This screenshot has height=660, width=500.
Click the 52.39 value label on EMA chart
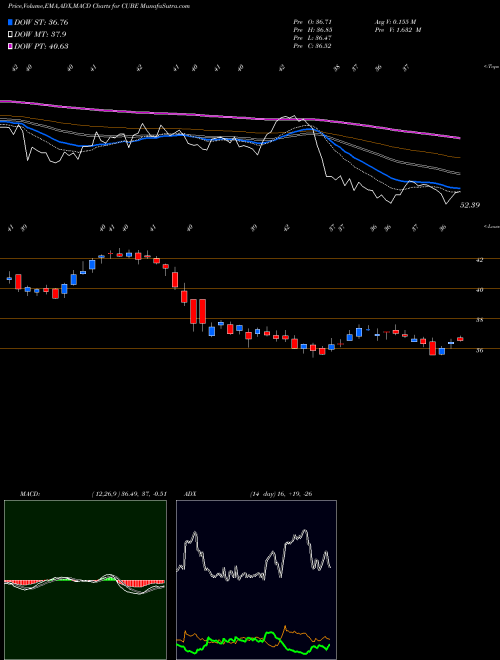tap(470, 205)
